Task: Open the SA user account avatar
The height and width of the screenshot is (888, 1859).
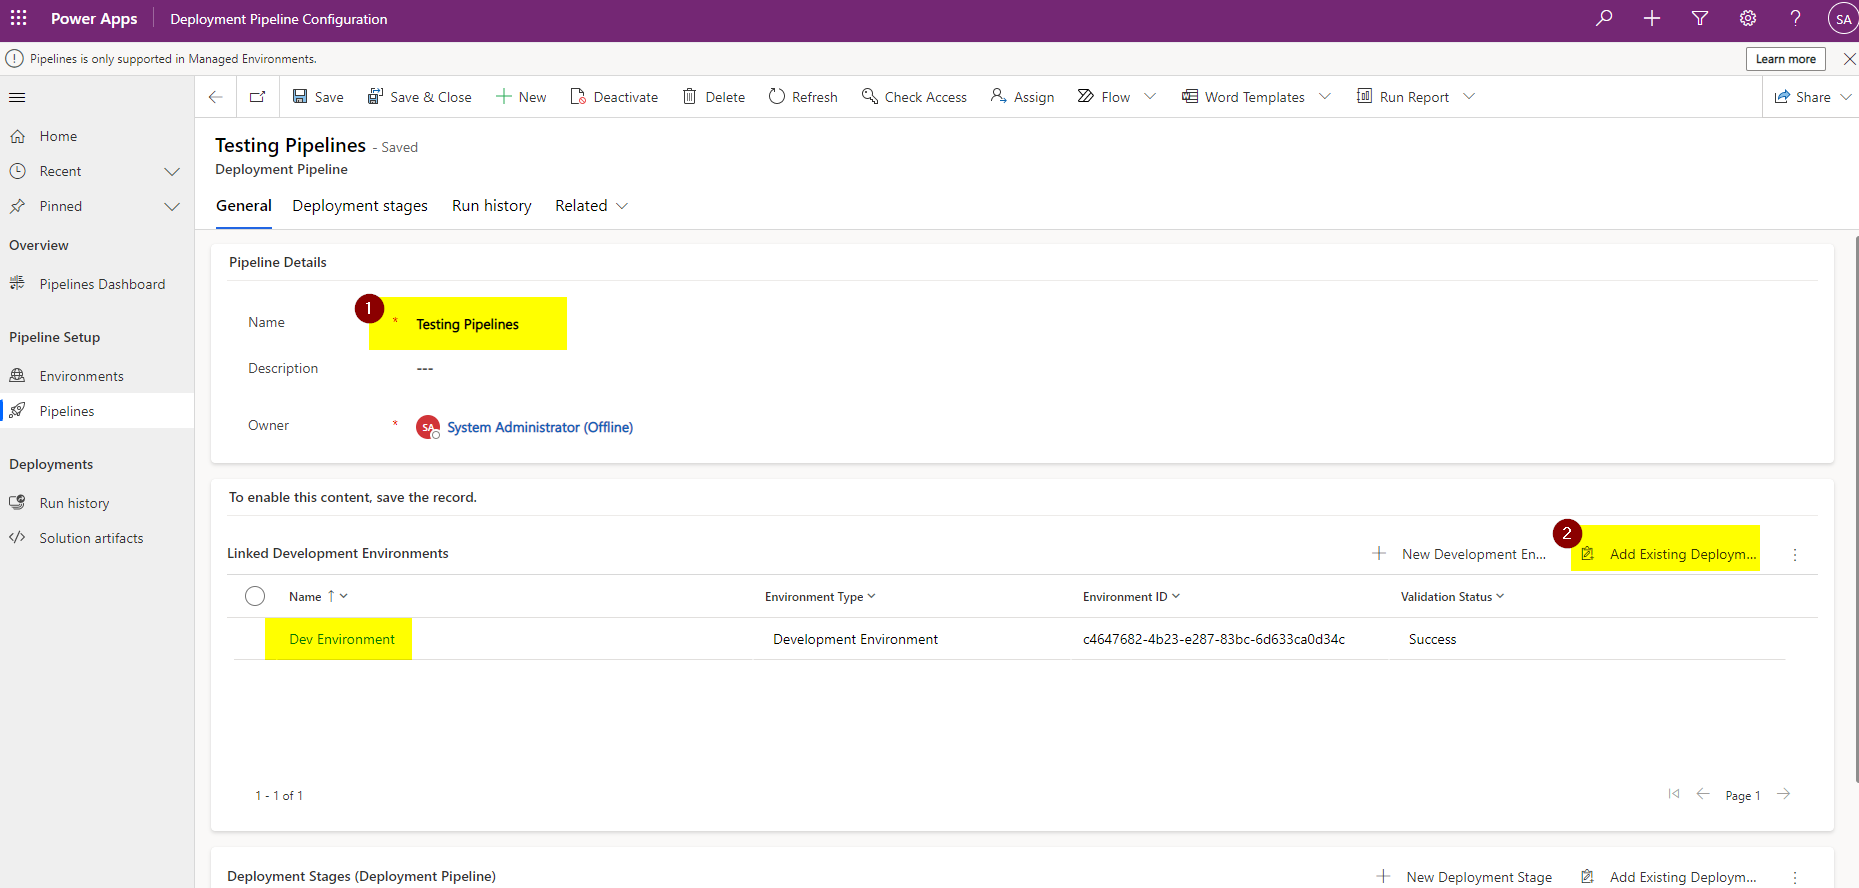Action: pos(1843,18)
